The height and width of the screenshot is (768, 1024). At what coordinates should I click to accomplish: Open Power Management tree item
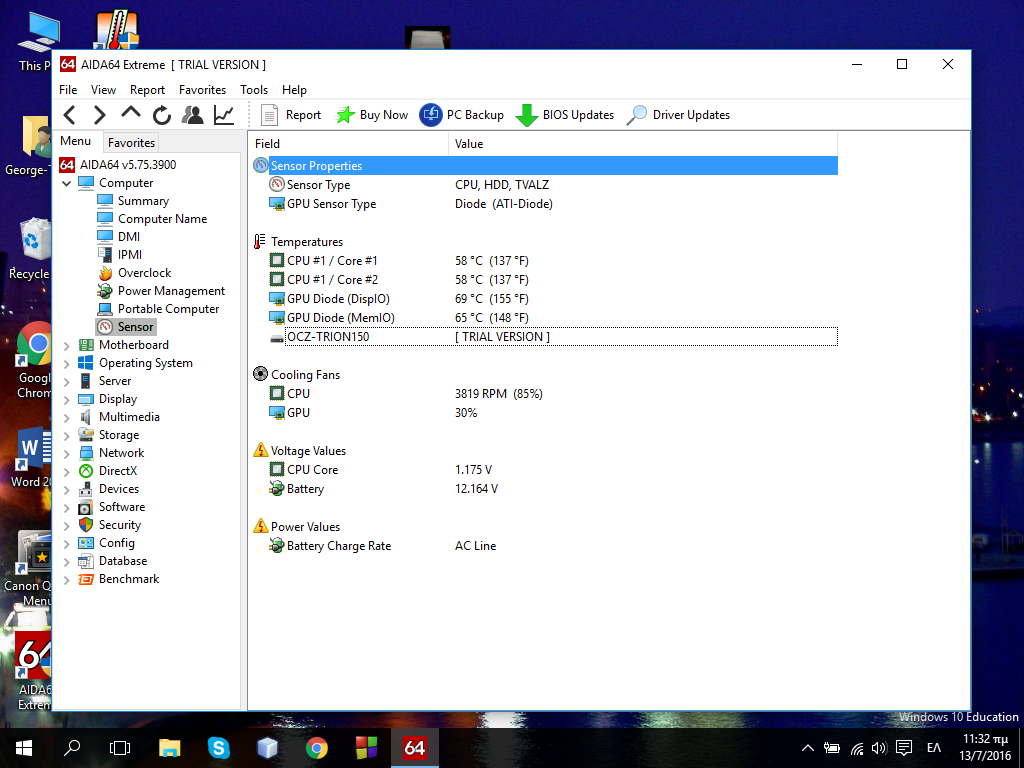pos(161,291)
